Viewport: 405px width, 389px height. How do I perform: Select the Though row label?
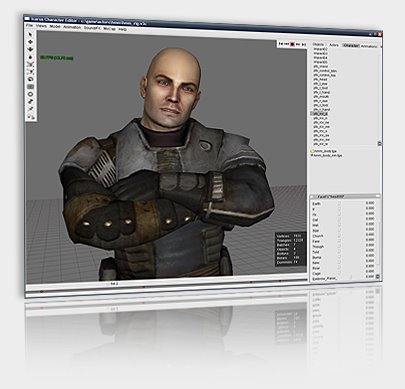click(318, 247)
